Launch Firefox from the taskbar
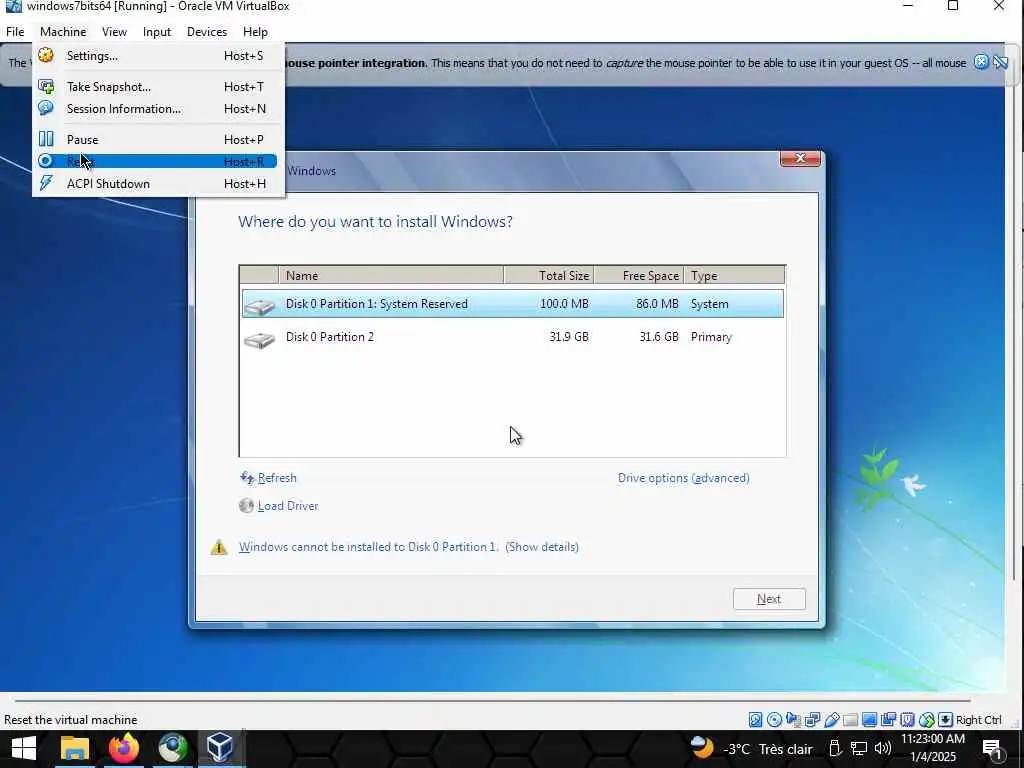This screenshot has height=768, width=1024. 123,748
